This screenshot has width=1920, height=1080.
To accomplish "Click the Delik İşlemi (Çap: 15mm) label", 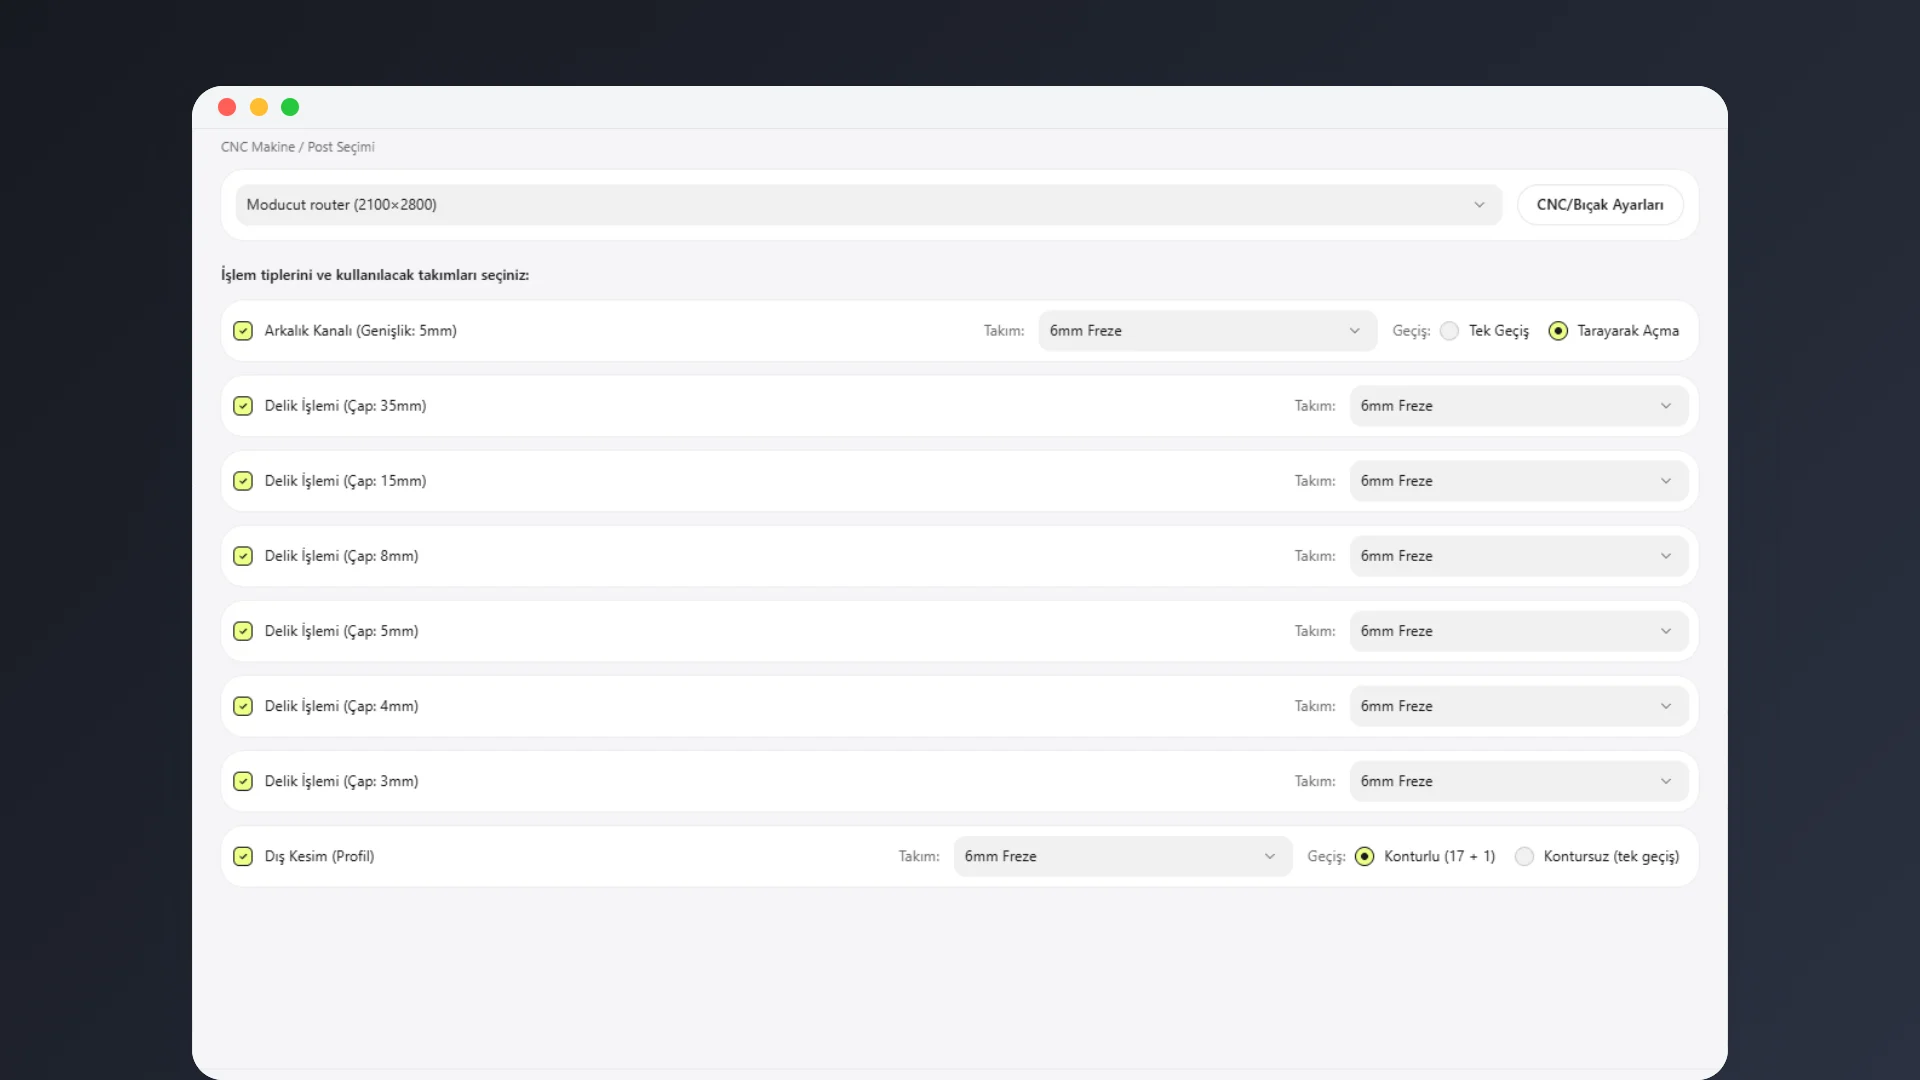I will coord(345,481).
